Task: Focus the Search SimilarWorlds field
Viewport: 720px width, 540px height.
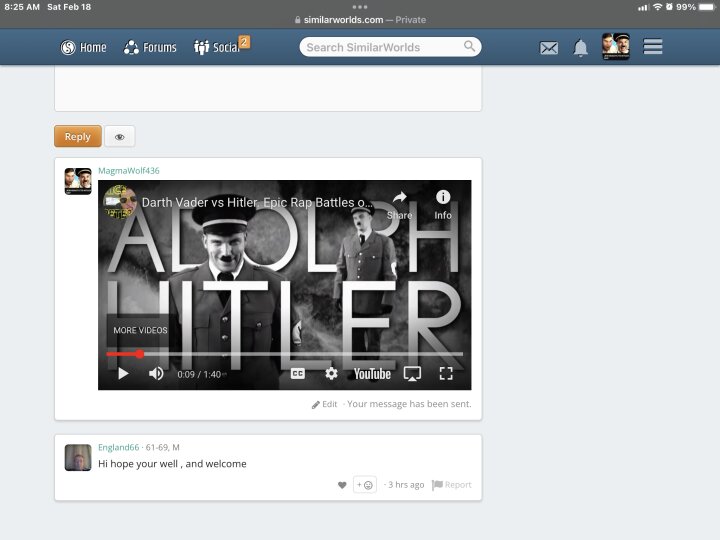Action: click(390, 47)
